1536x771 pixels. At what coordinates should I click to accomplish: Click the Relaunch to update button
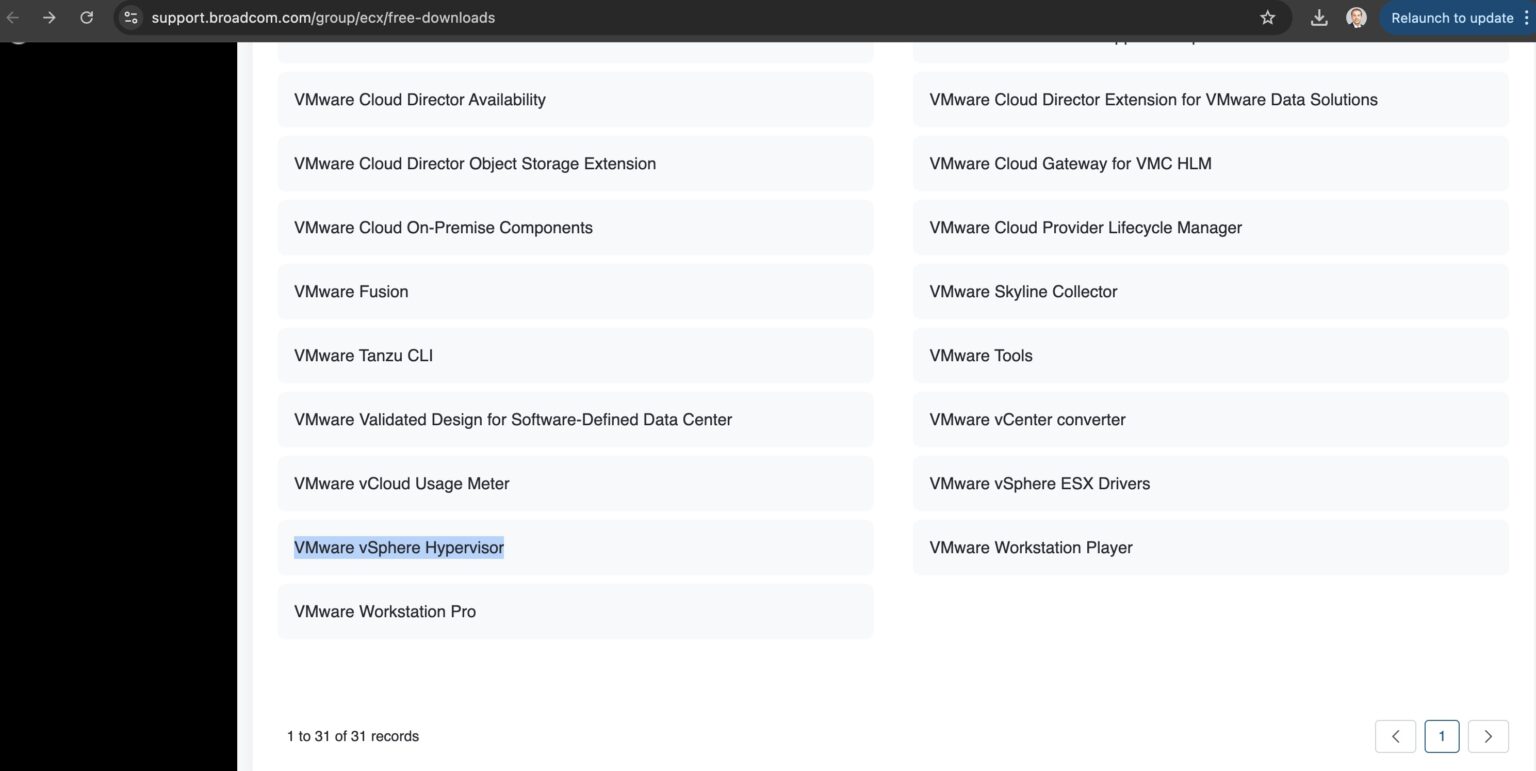pos(1453,17)
